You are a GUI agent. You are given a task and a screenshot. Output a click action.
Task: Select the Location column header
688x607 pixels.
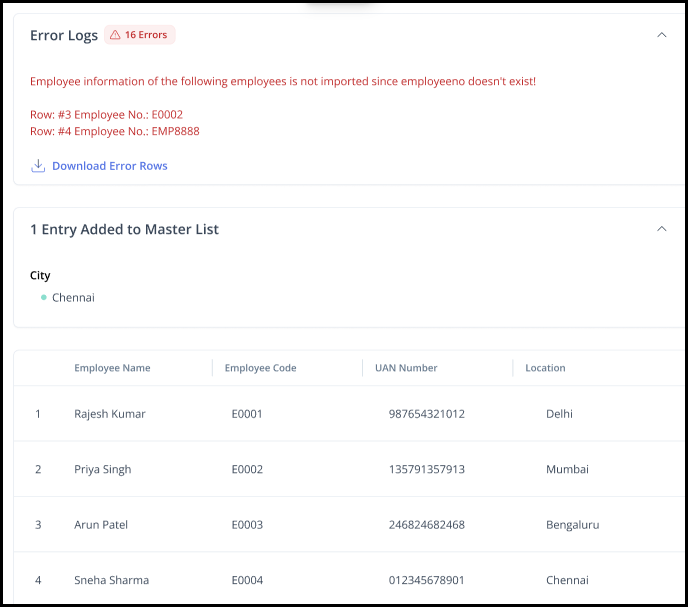[x=545, y=368]
